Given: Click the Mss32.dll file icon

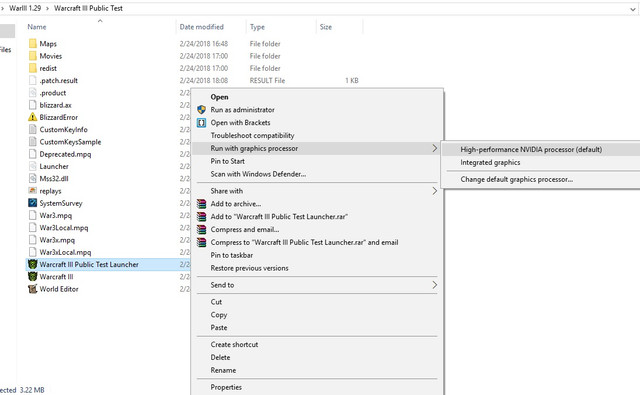Looking at the screenshot, I should [33, 178].
